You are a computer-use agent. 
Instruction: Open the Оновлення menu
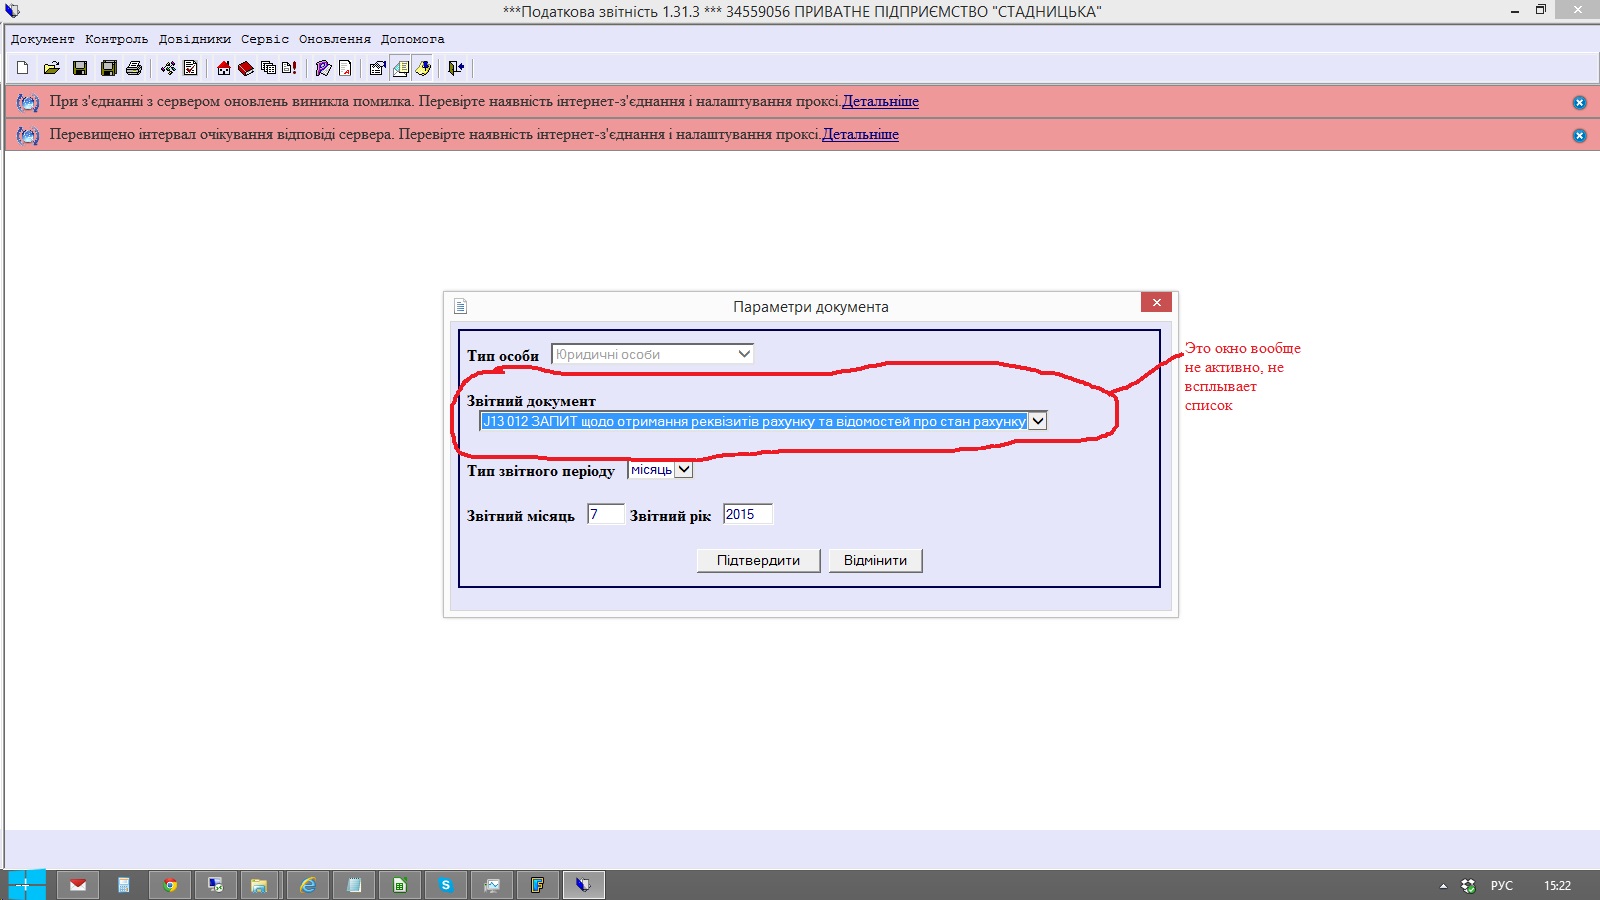point(335,39)
